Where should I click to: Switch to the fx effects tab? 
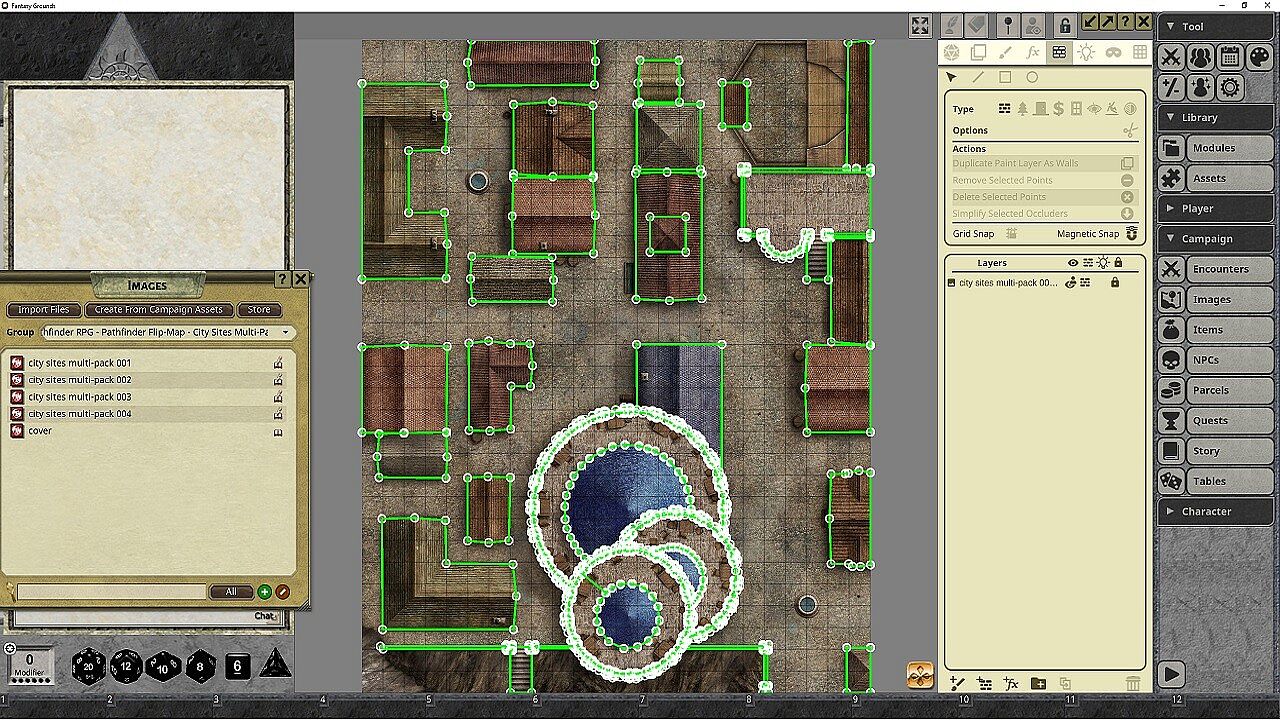click(1033, 52)
